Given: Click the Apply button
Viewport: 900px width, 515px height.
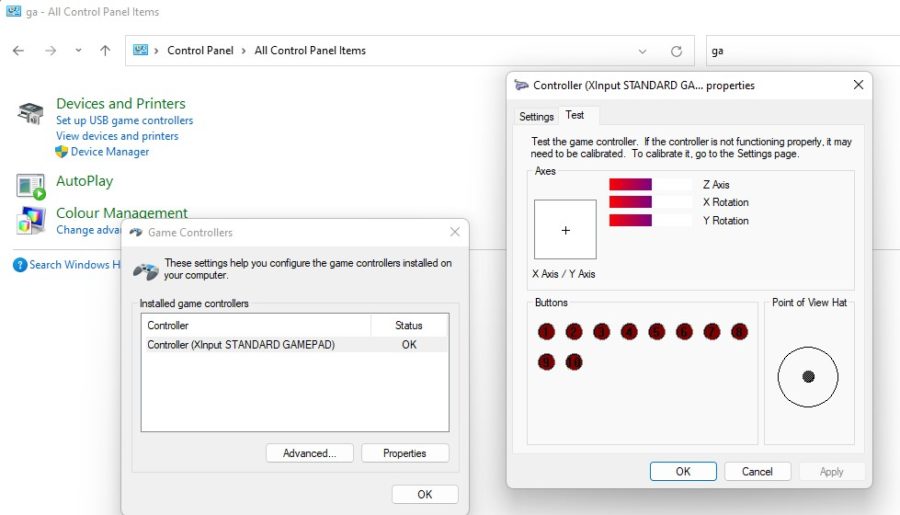Looking at the screenshot, I should tap(831, 471).
